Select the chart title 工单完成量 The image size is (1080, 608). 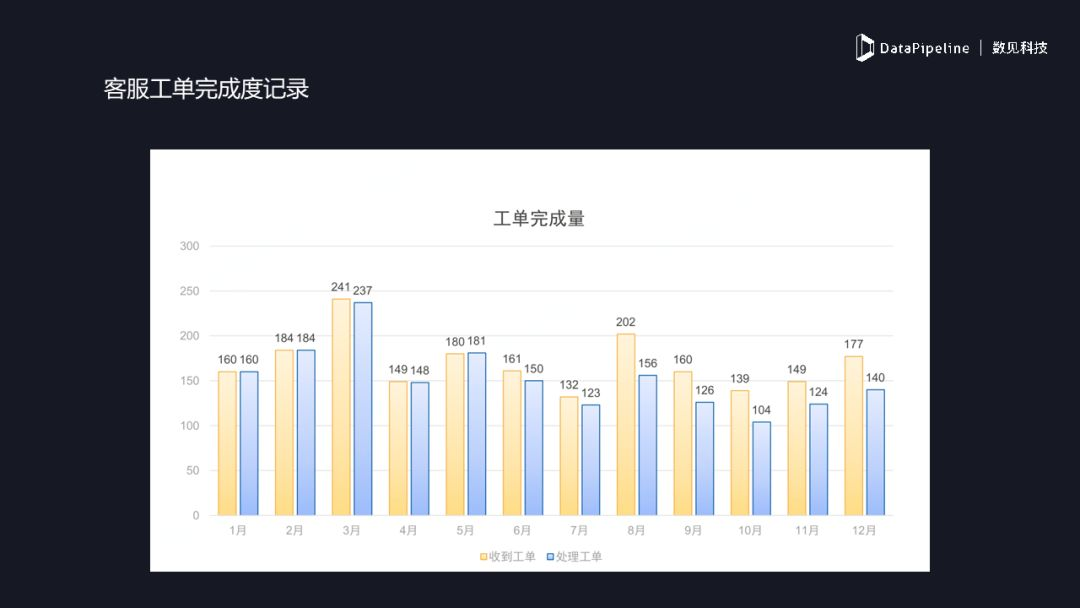point(539,218)
